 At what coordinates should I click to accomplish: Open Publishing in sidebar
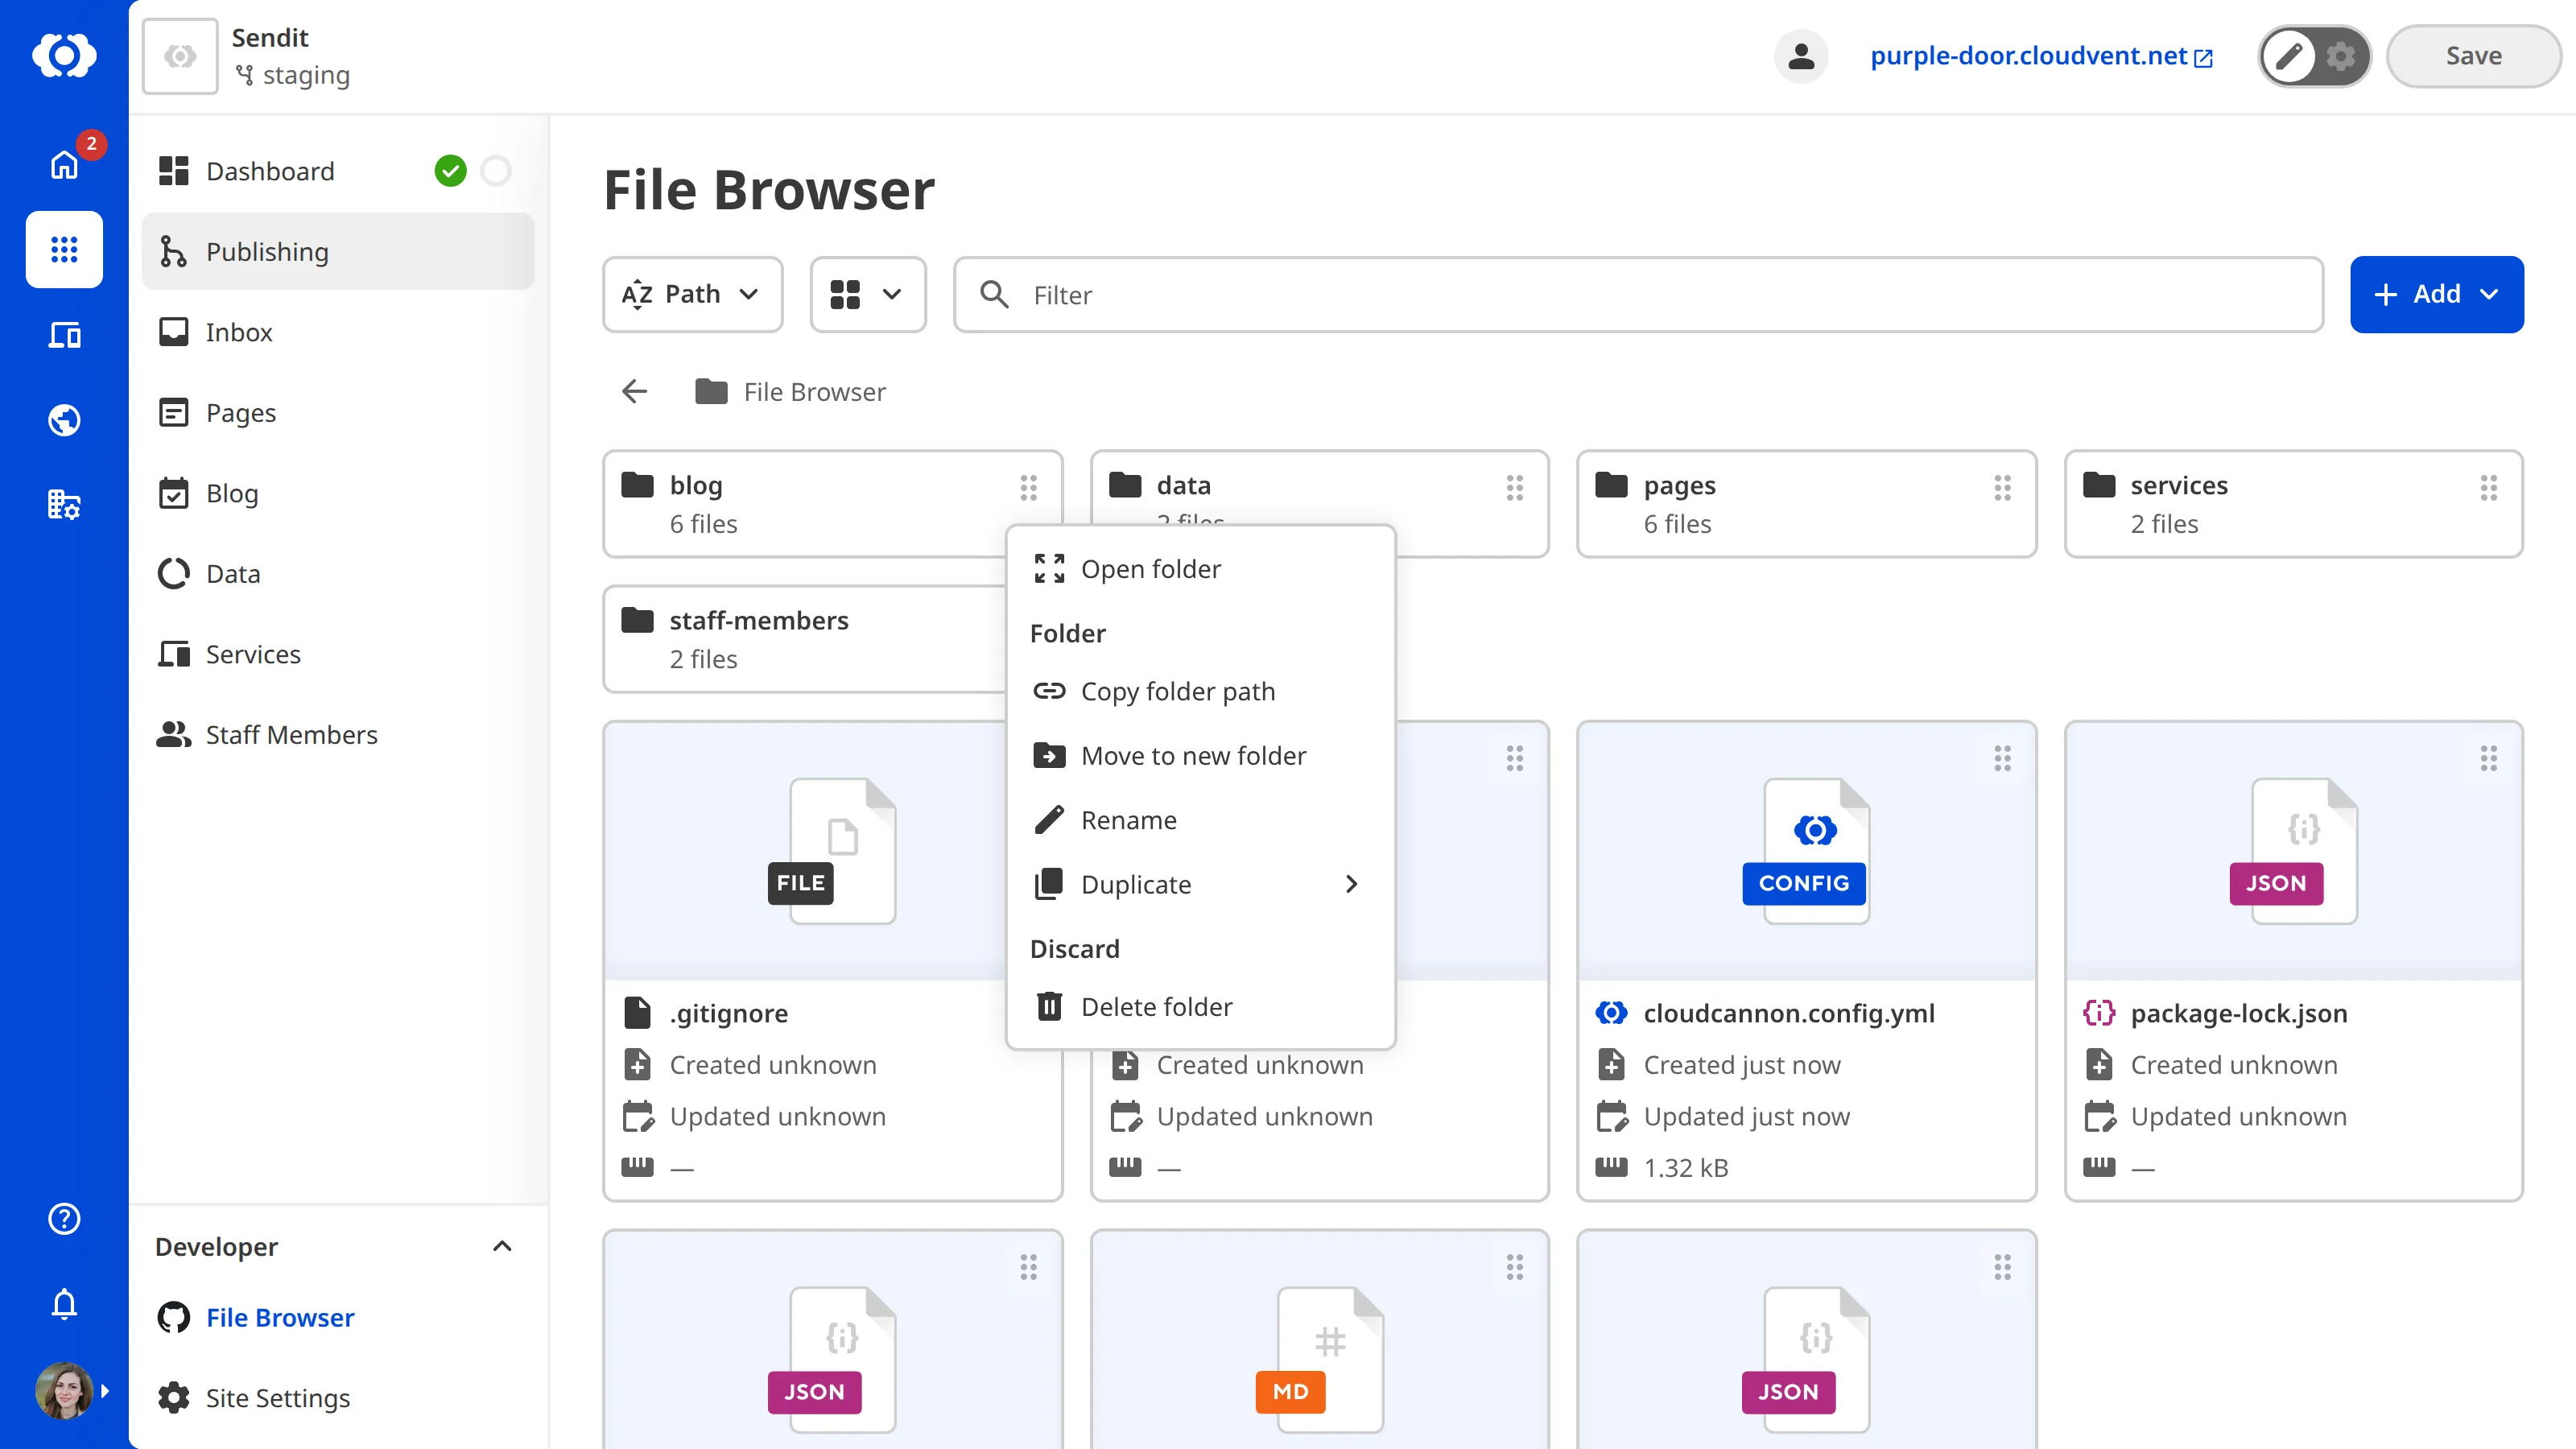338,251
